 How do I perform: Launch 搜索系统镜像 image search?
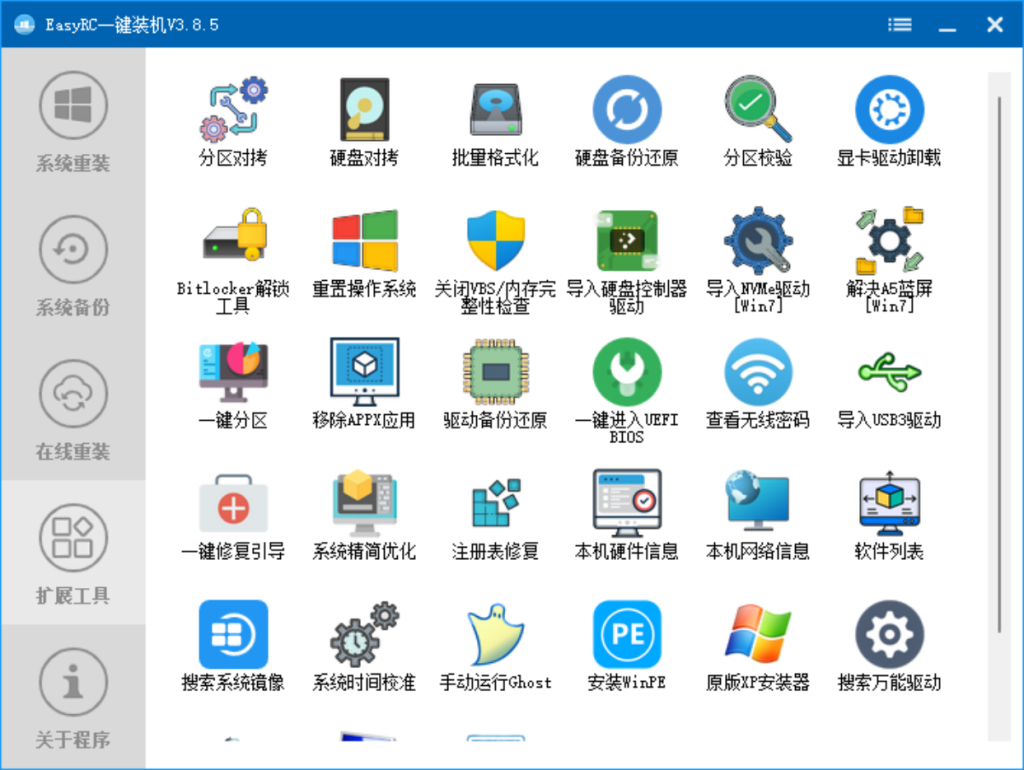(233, 647)
